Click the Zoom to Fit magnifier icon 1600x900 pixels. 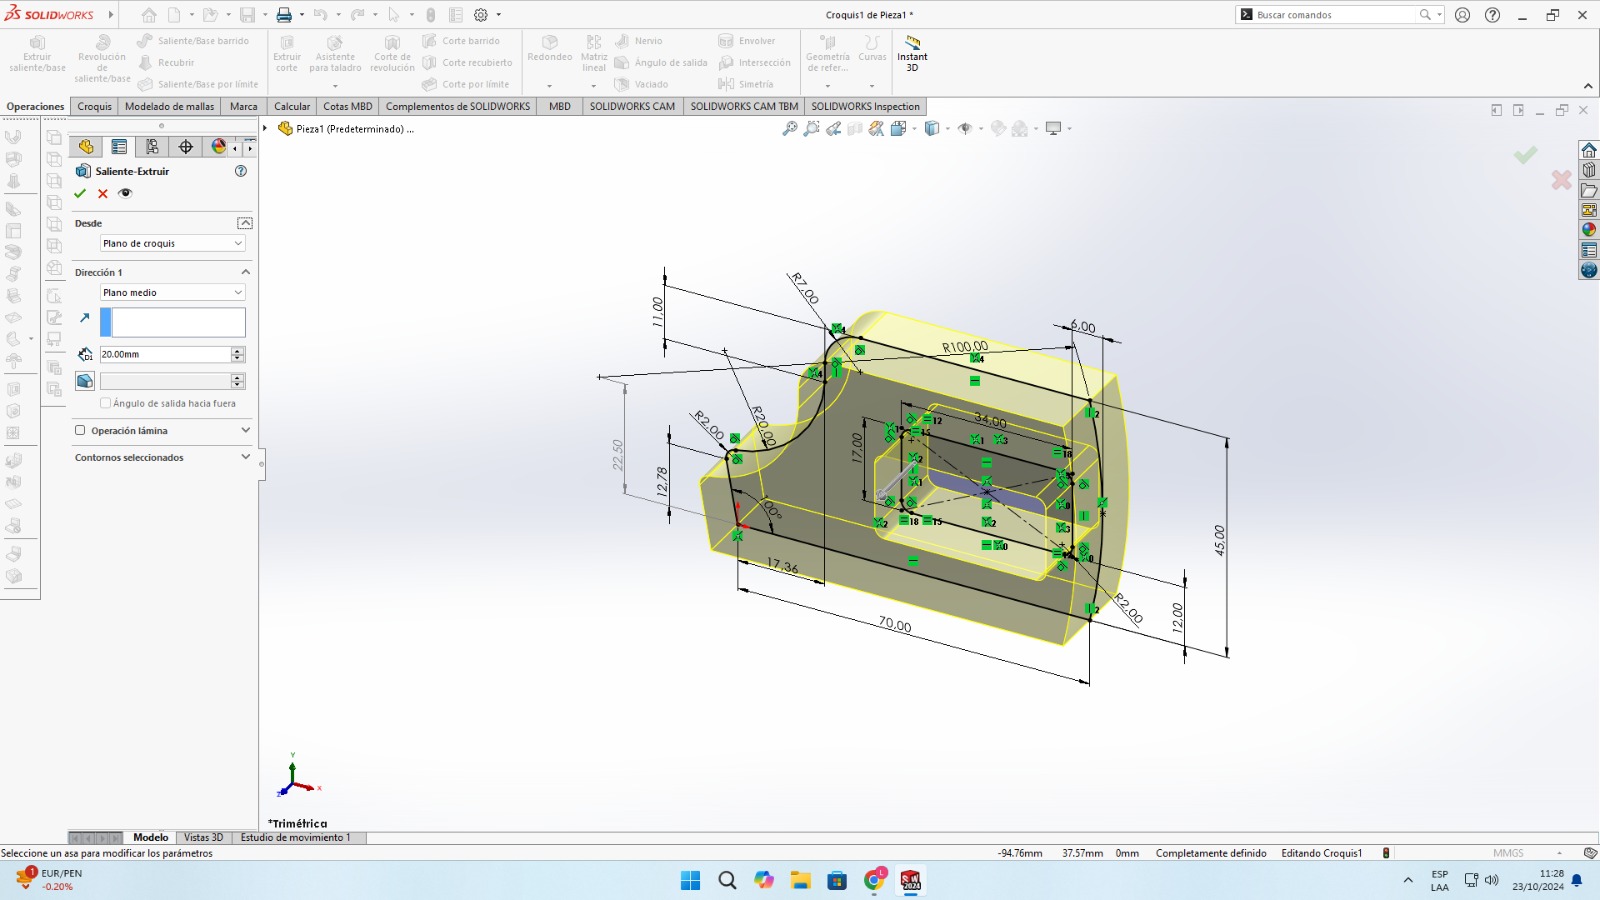tap(789, 129)
